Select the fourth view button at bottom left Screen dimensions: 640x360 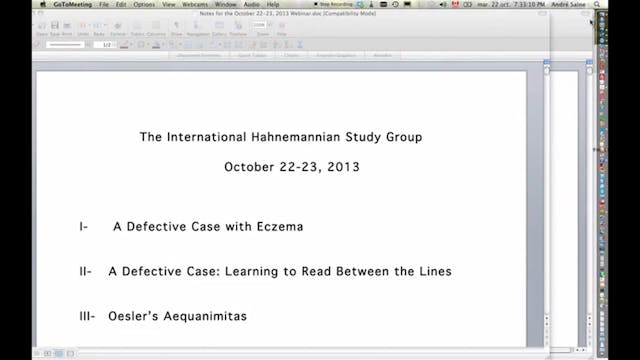[70, 353]
